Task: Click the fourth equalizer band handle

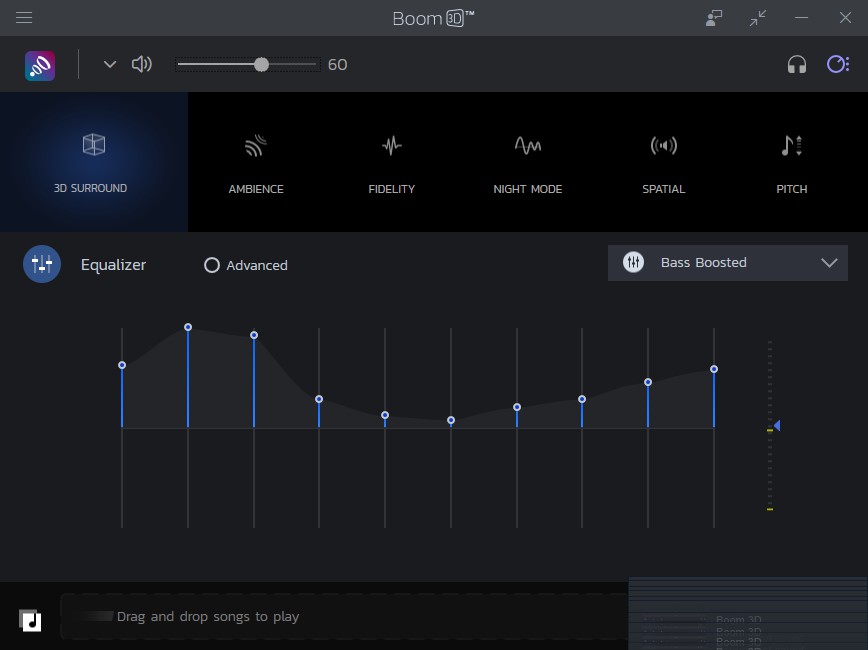Action: [319, 399]
